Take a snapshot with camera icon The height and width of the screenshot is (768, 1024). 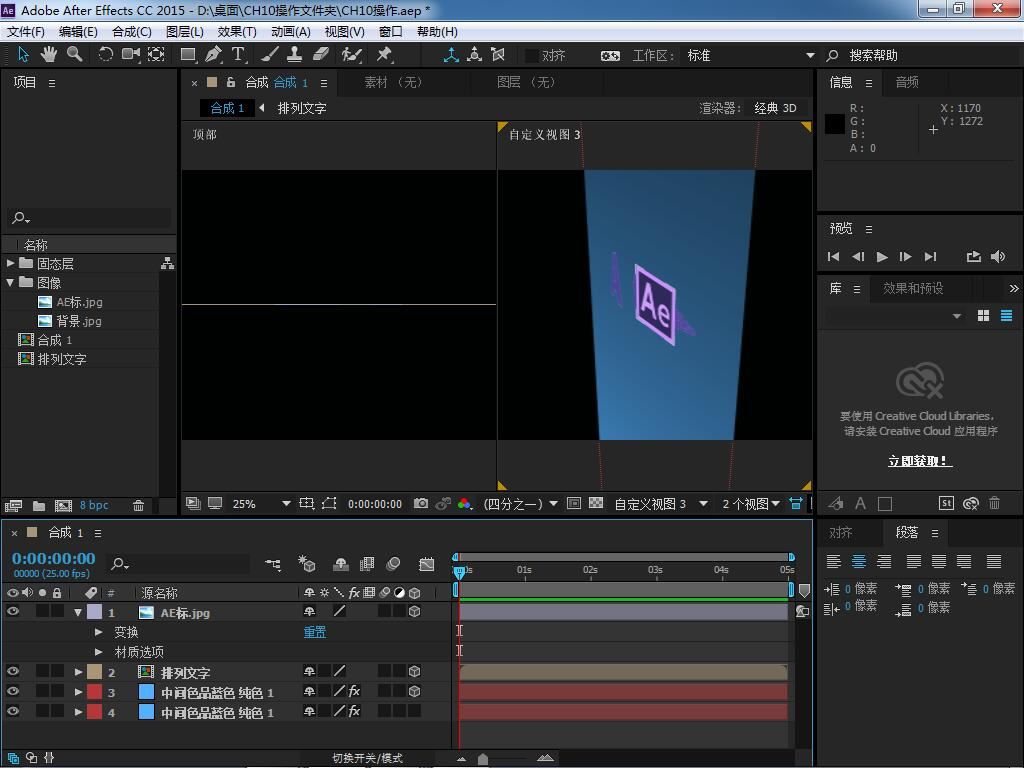(421, 504)
